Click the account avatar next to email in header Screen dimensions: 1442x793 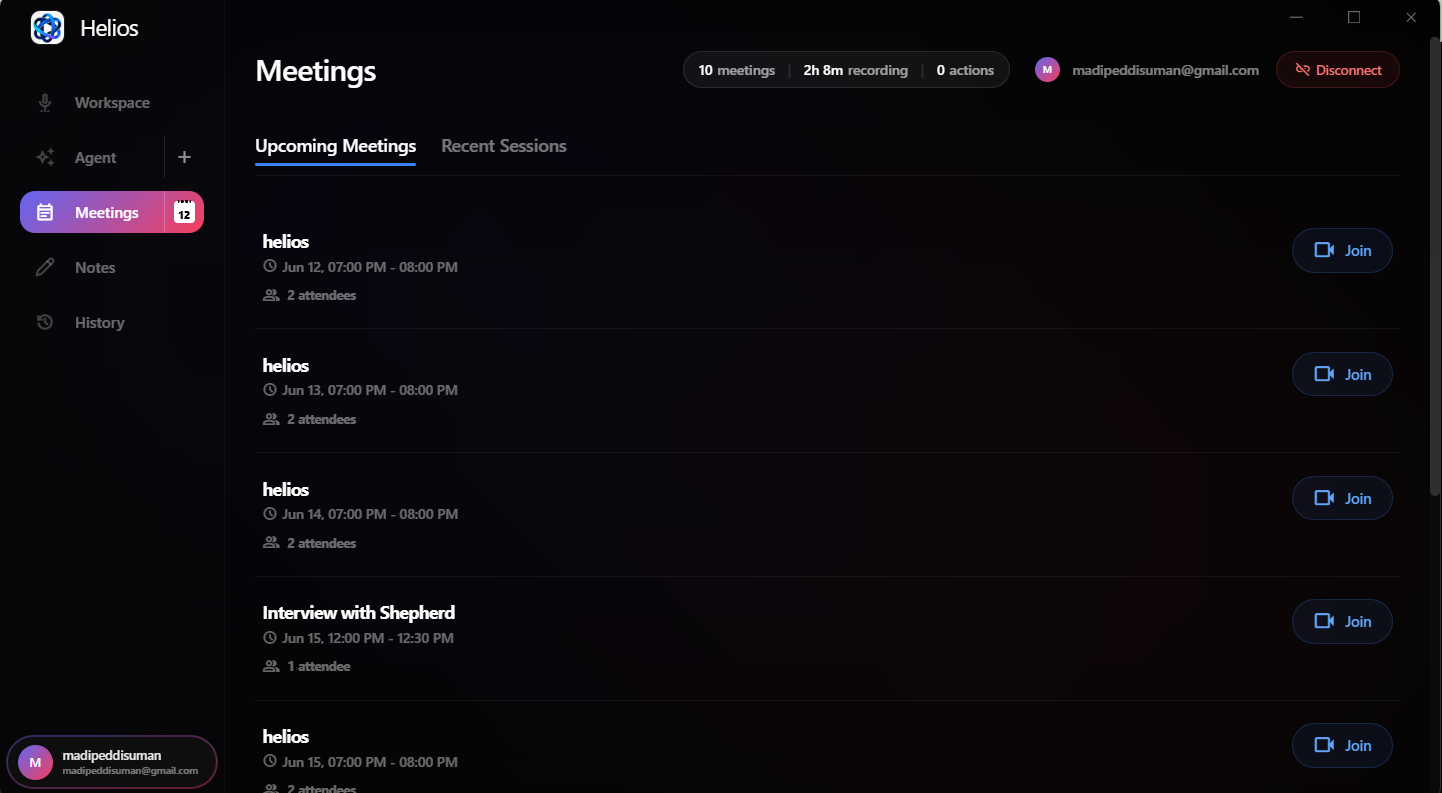[1047, 70]
